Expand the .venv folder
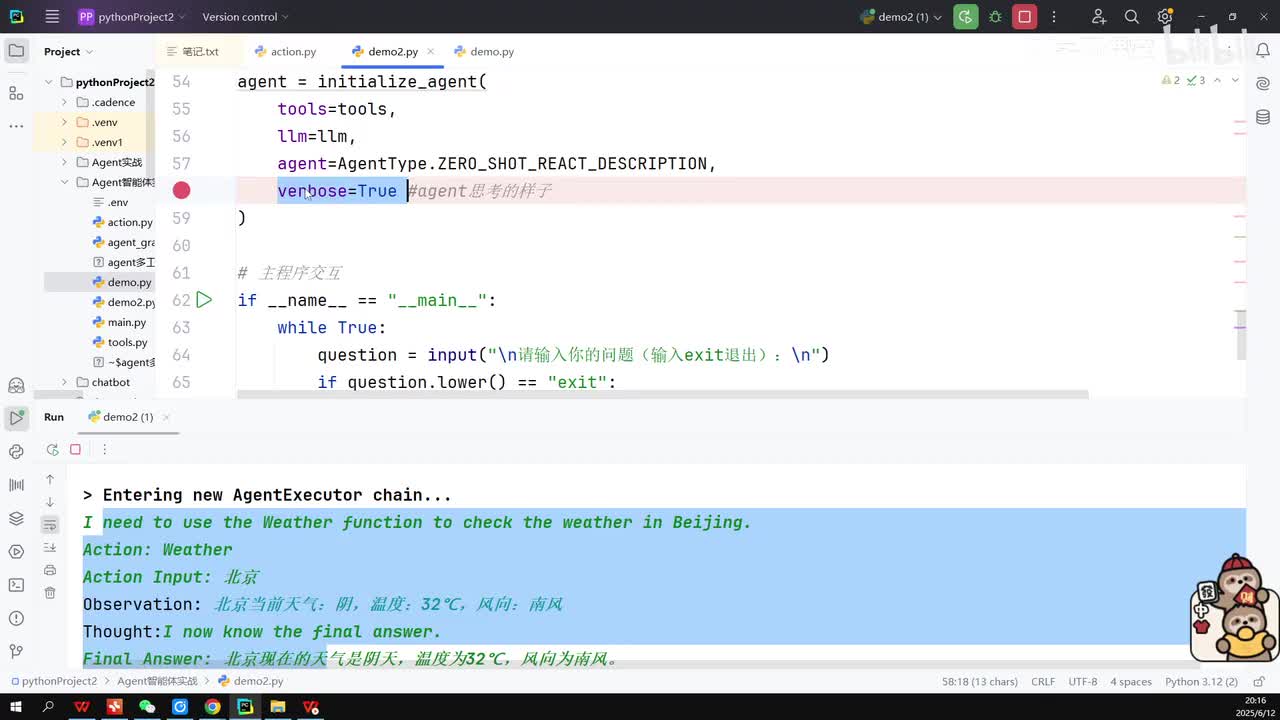 pos(64,122)
